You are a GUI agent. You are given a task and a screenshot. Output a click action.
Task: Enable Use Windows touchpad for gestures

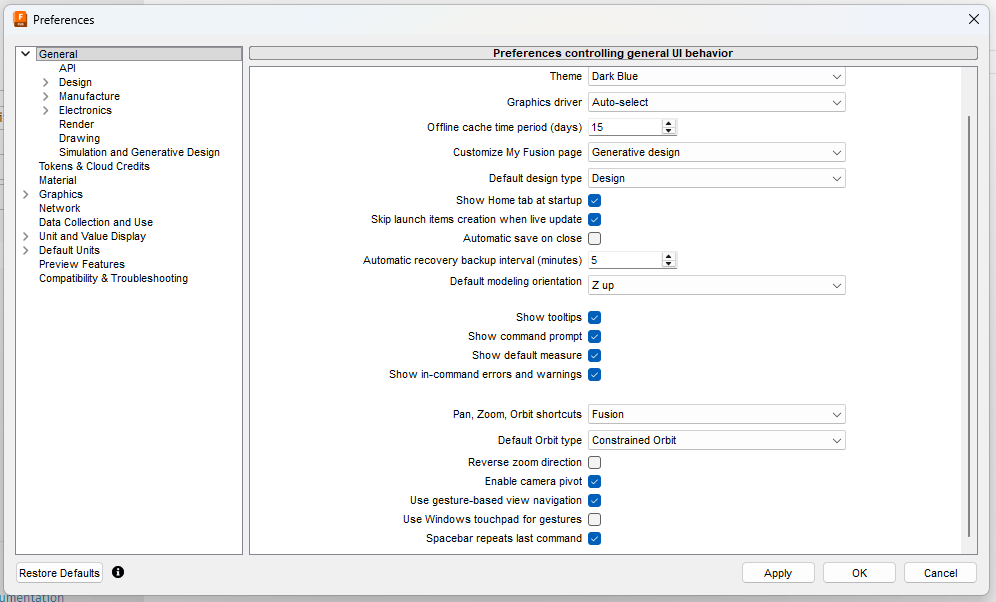[594, 520]
